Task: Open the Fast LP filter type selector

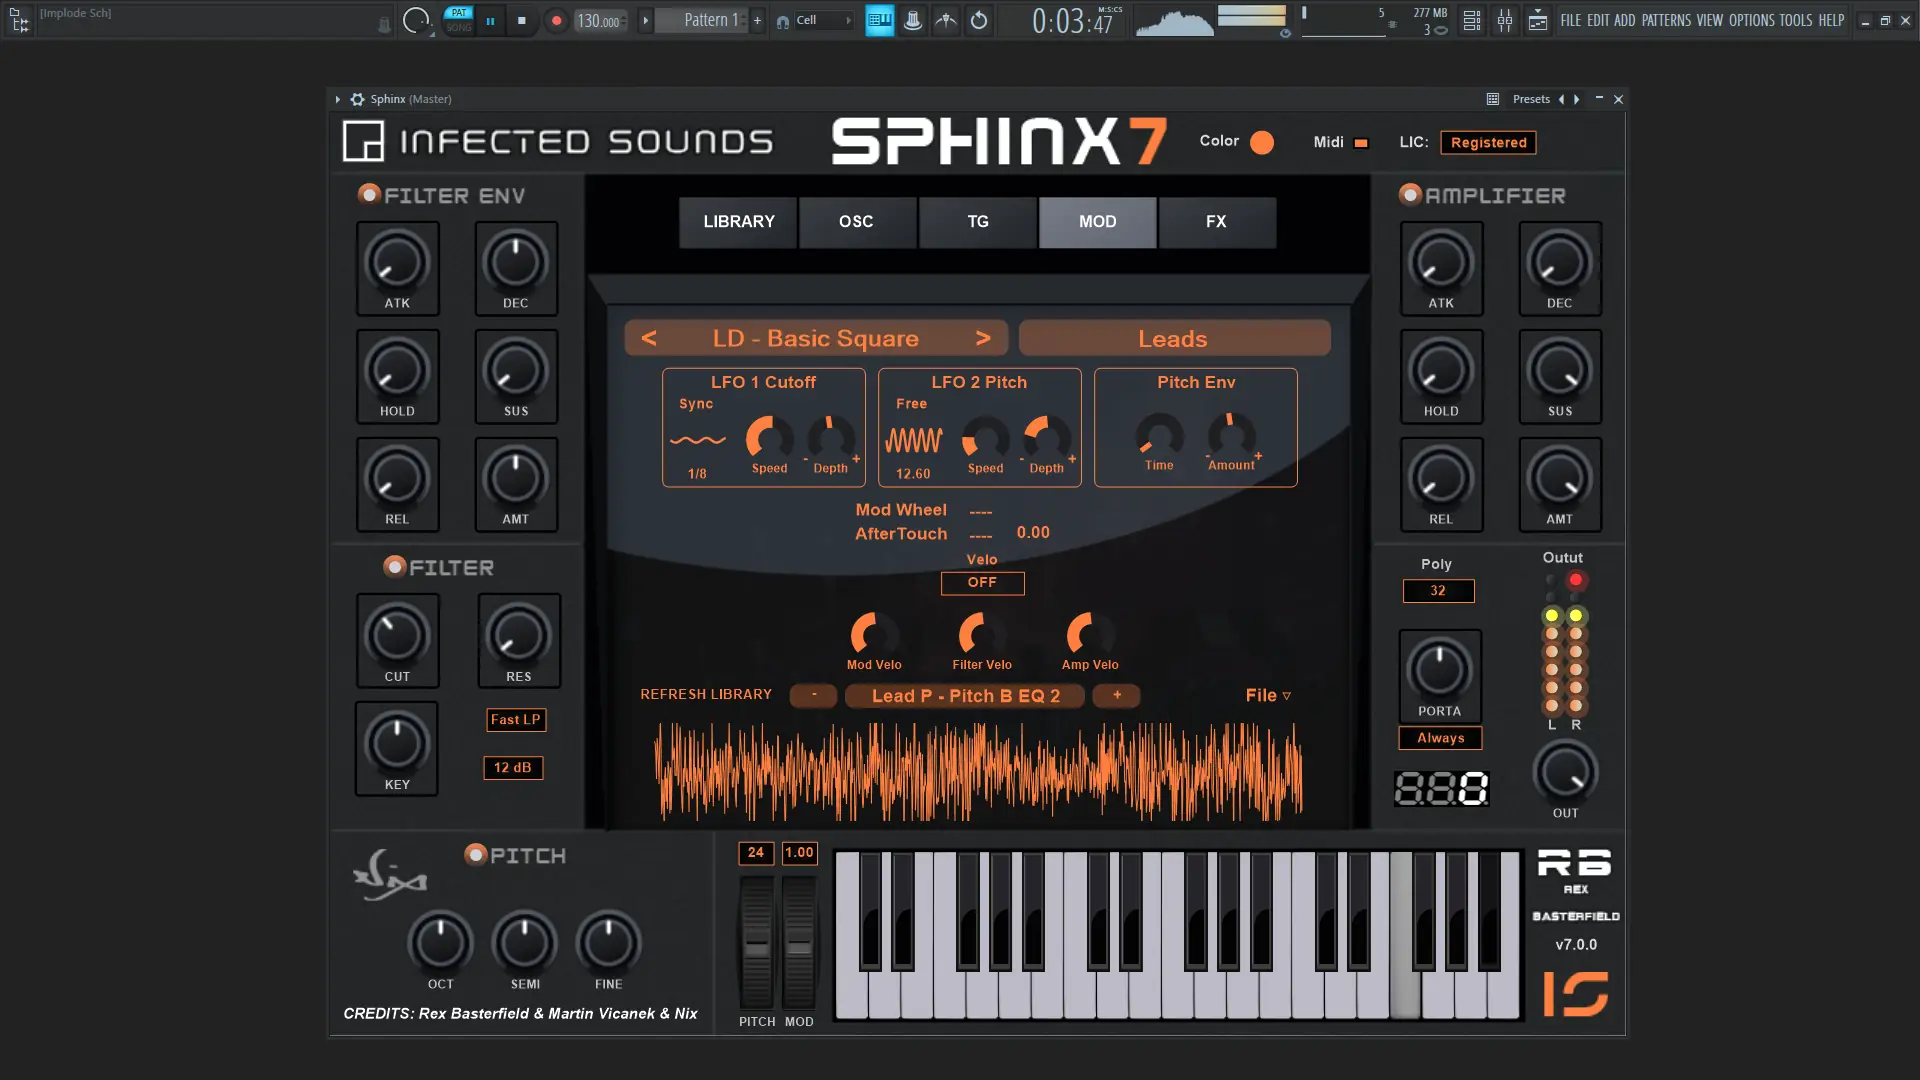Action: [x=515, y=719]
